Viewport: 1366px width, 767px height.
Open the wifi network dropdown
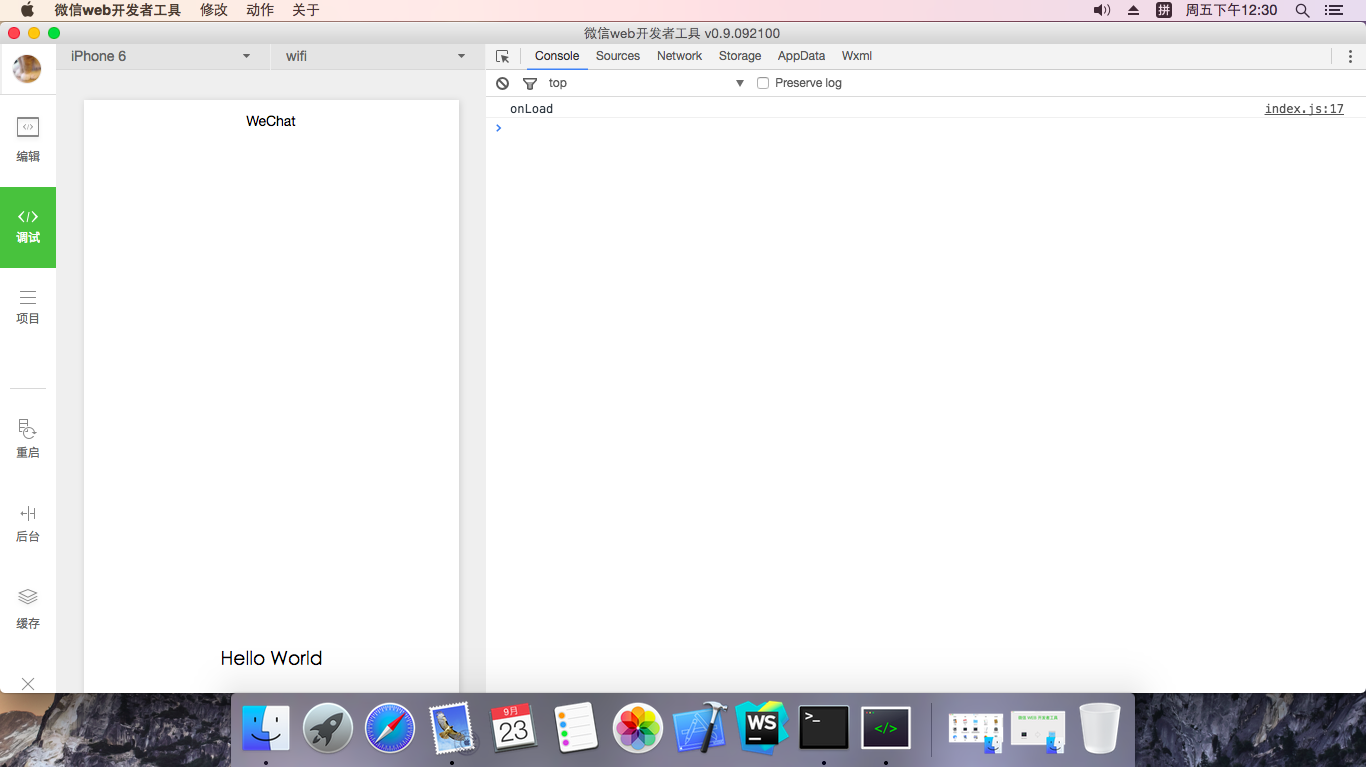(377, 56)
